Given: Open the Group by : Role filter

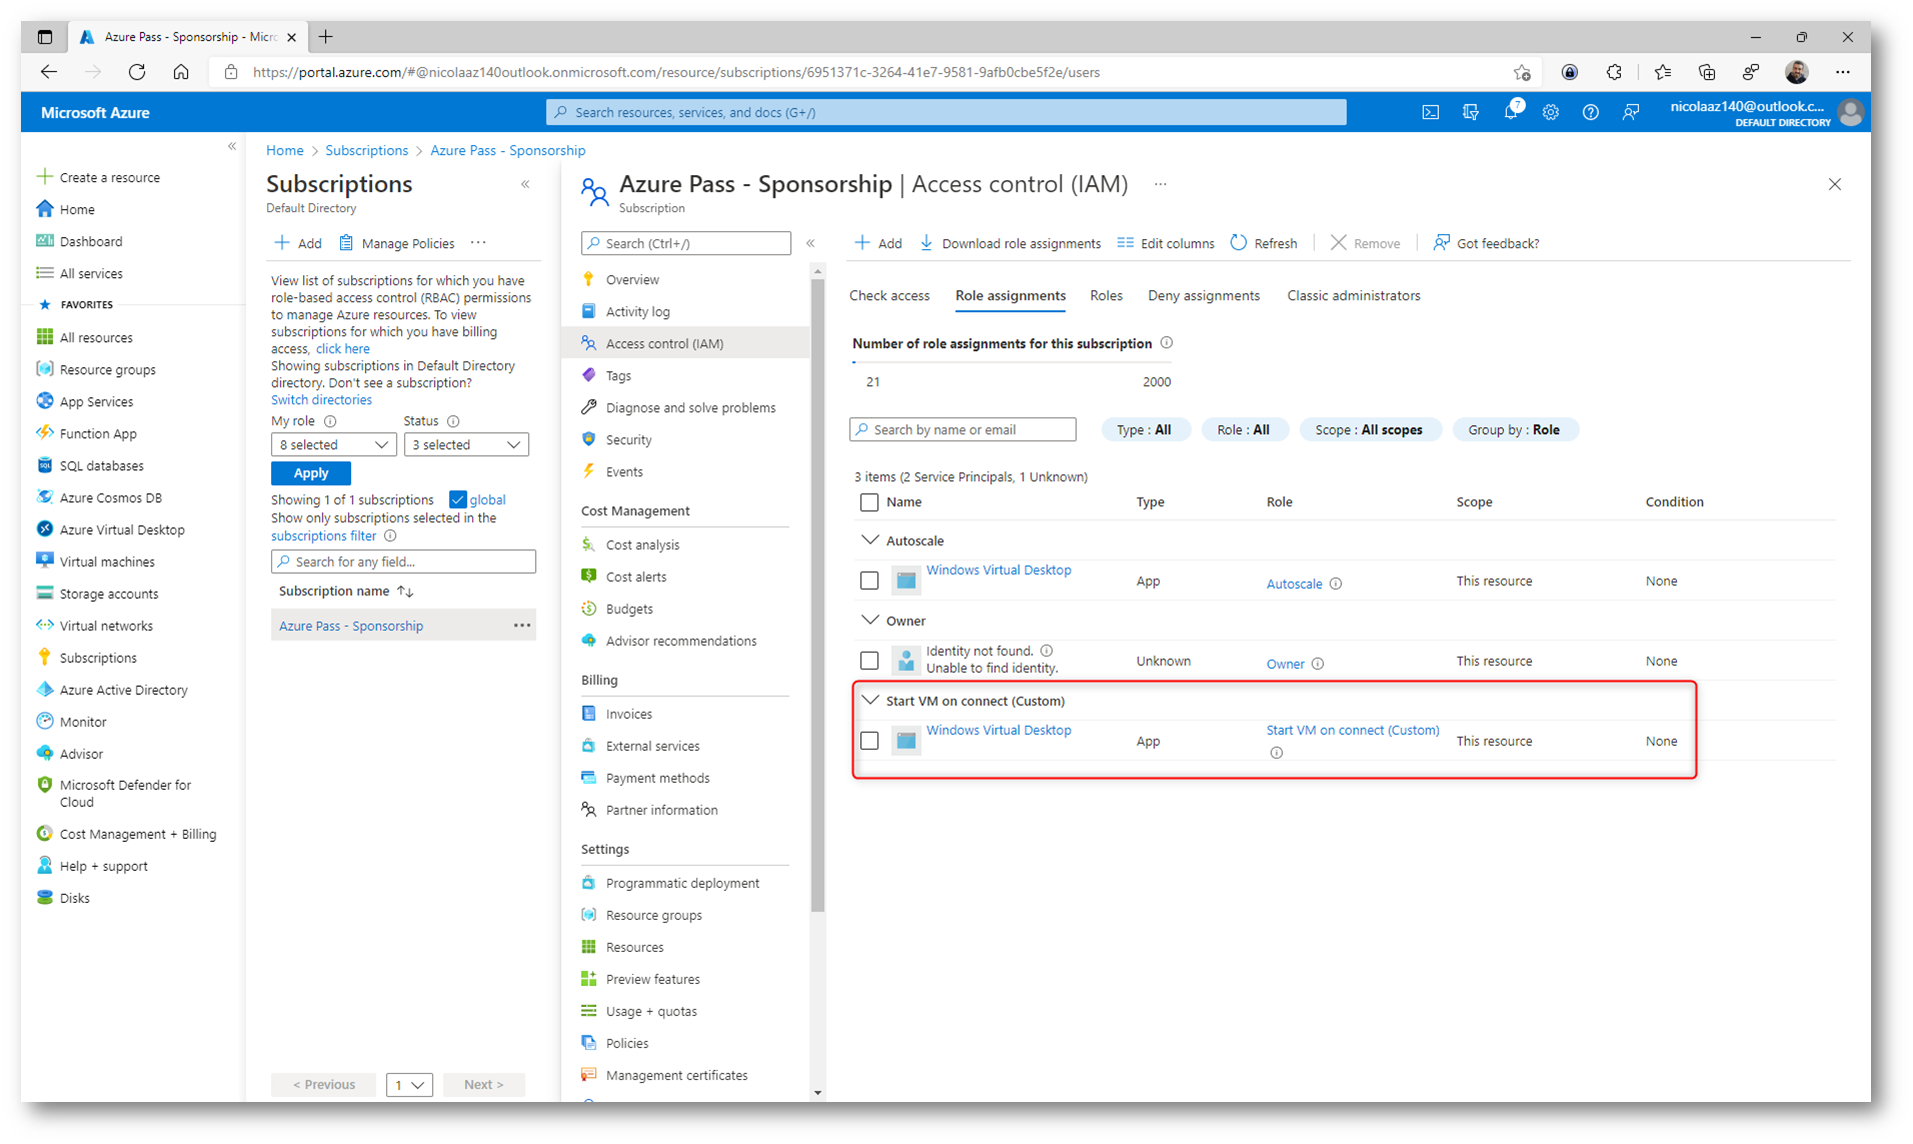Looking at the screenshot, I should point(1513,429).
